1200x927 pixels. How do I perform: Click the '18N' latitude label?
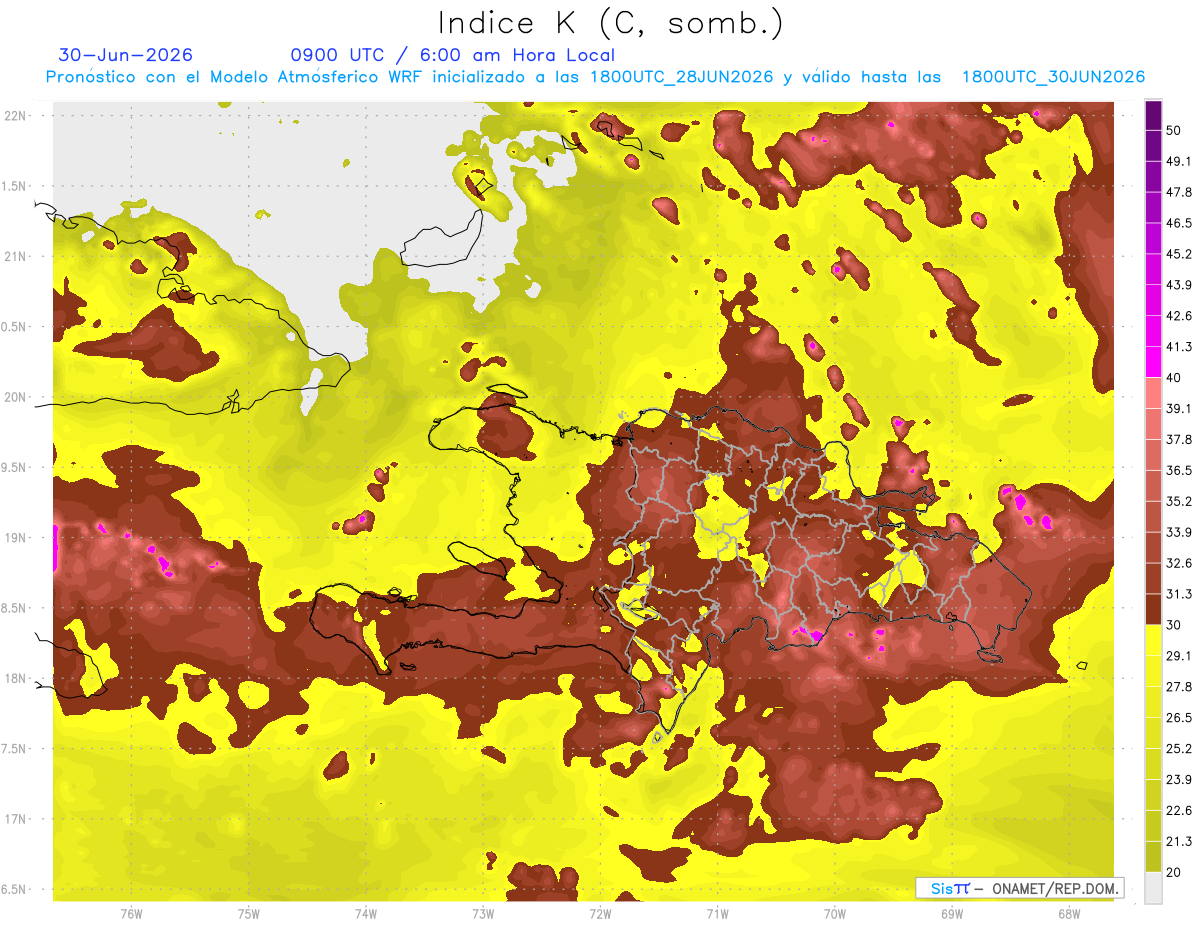15,679
